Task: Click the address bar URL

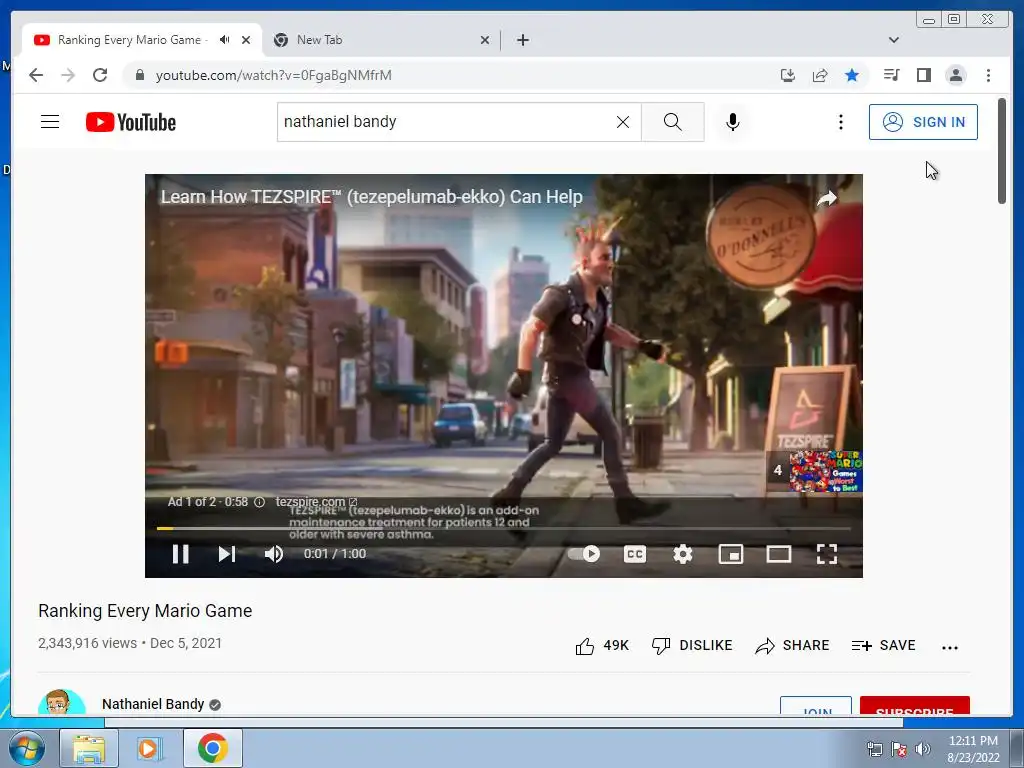Action: 274,75
